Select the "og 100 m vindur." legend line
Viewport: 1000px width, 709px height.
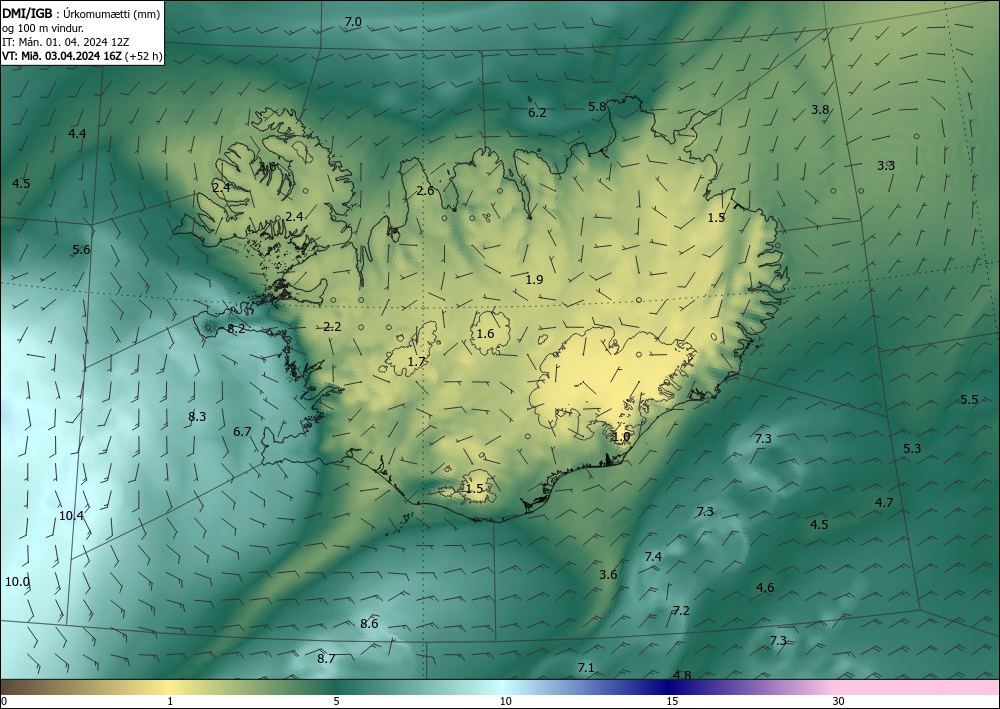[43, 28]
